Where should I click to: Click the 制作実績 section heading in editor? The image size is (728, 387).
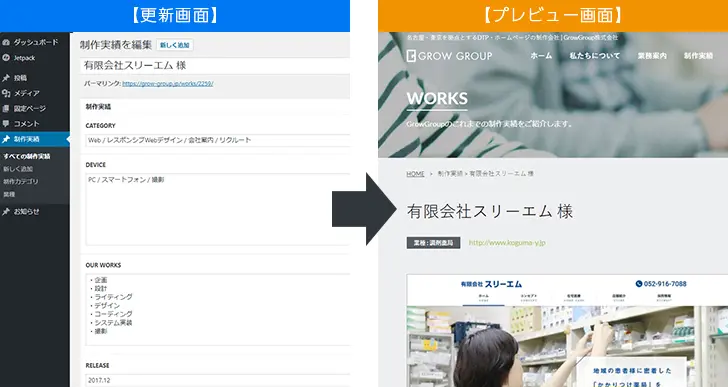coord(98,107)
